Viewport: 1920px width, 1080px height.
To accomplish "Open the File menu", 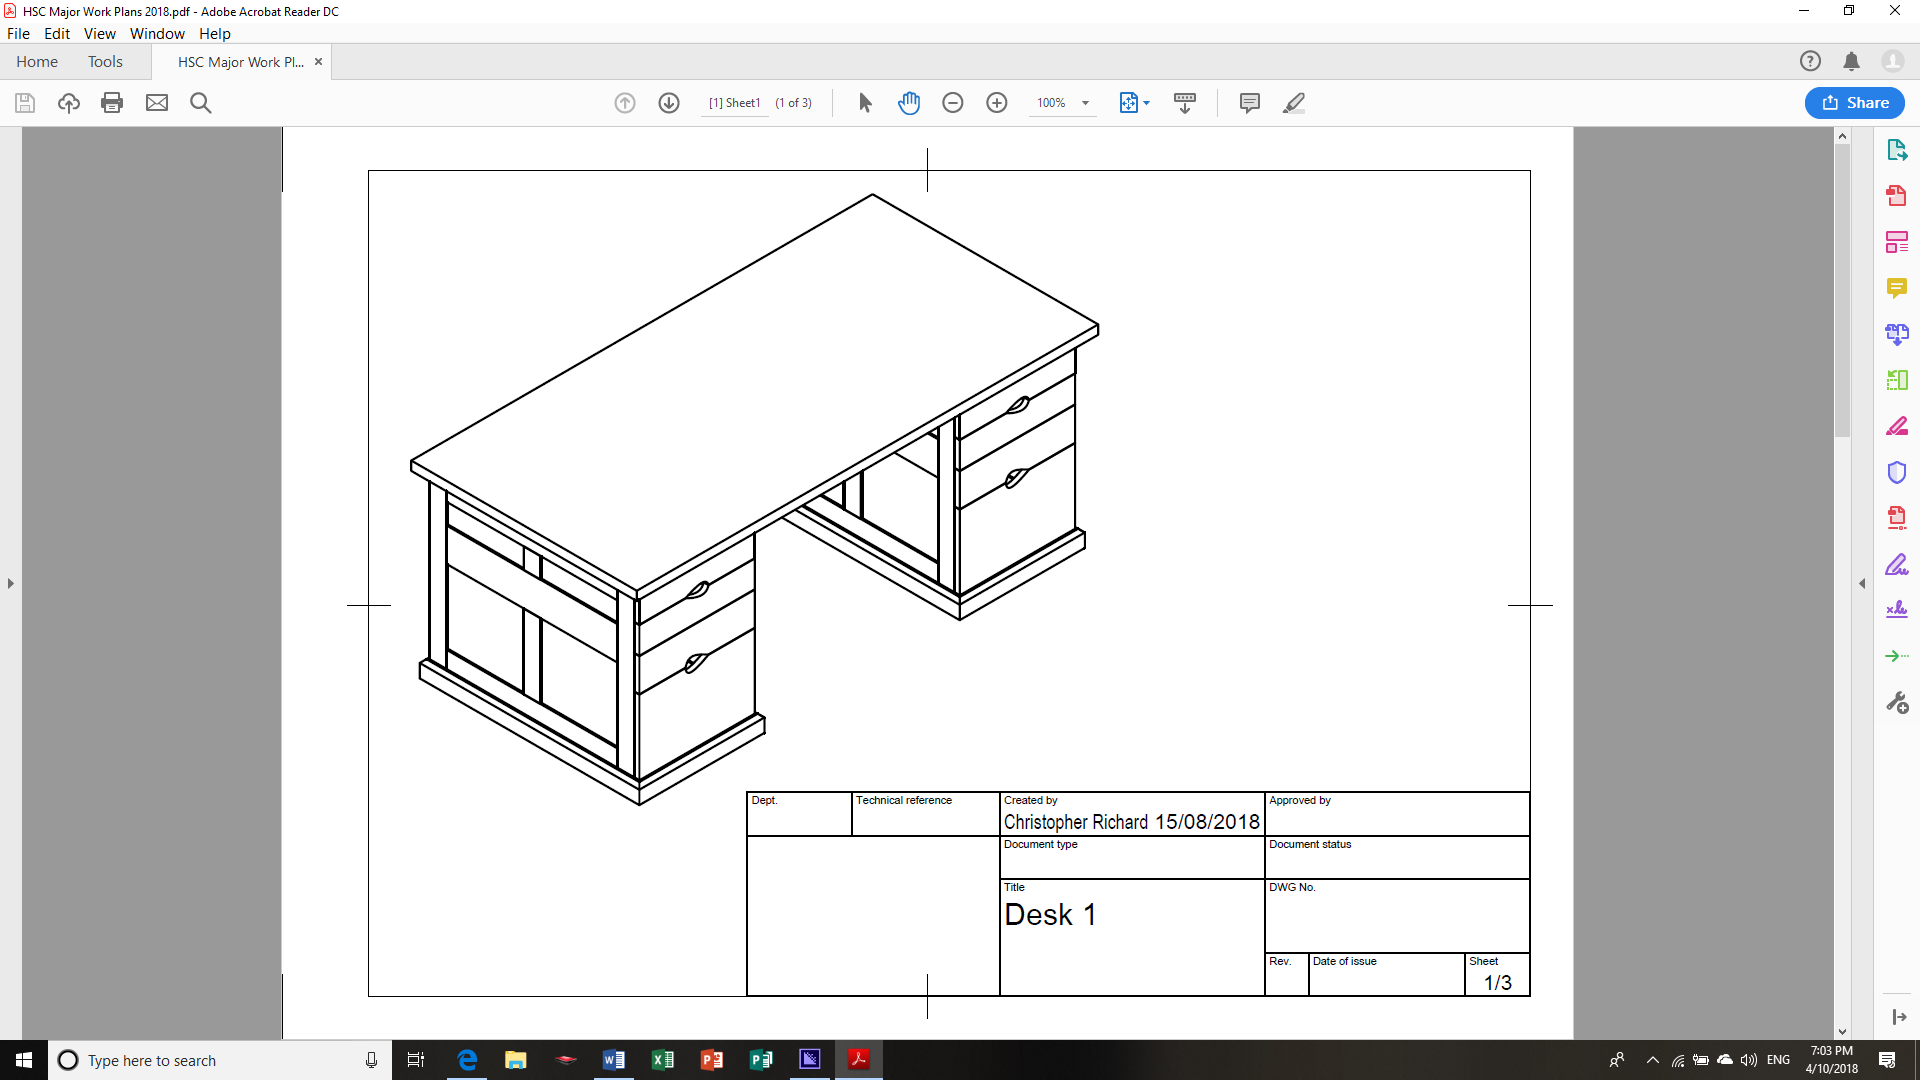I will [18, 33].
